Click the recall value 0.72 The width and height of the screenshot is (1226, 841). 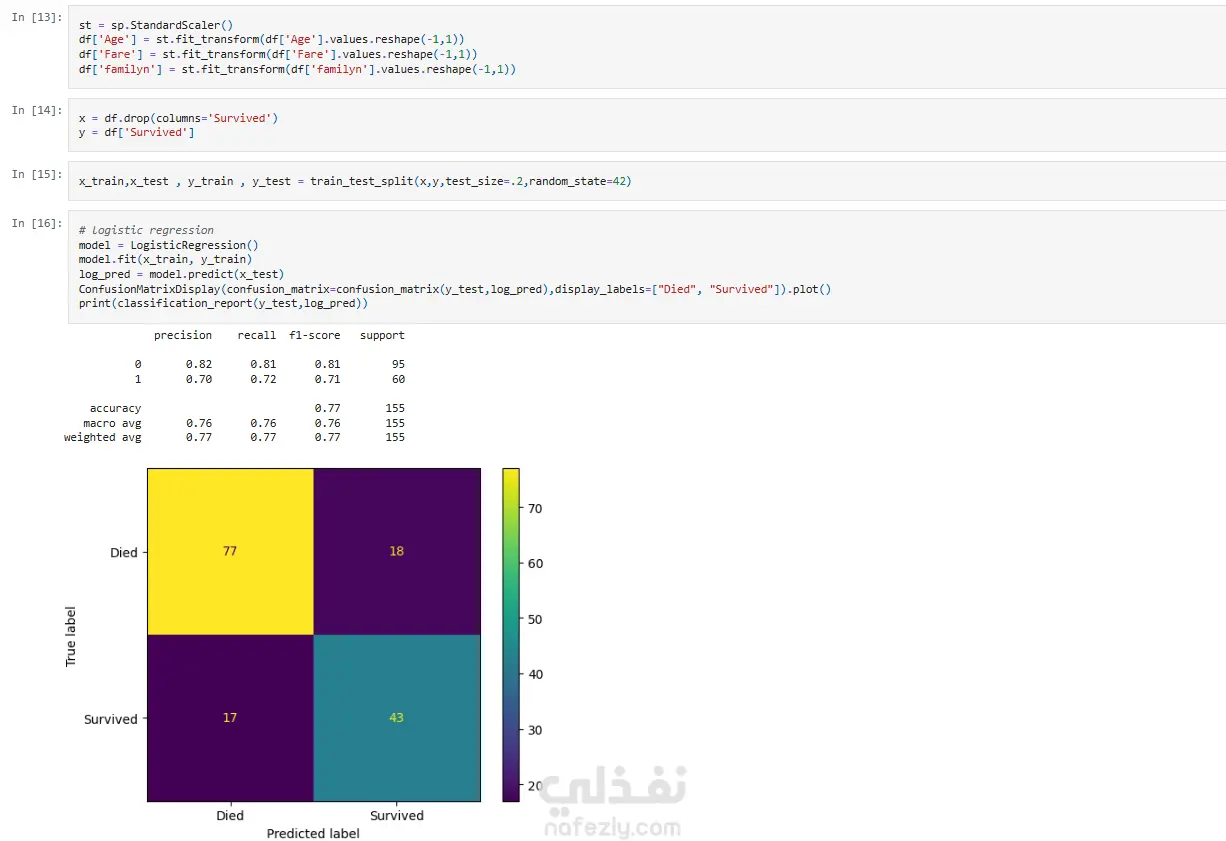coord(263,379)
